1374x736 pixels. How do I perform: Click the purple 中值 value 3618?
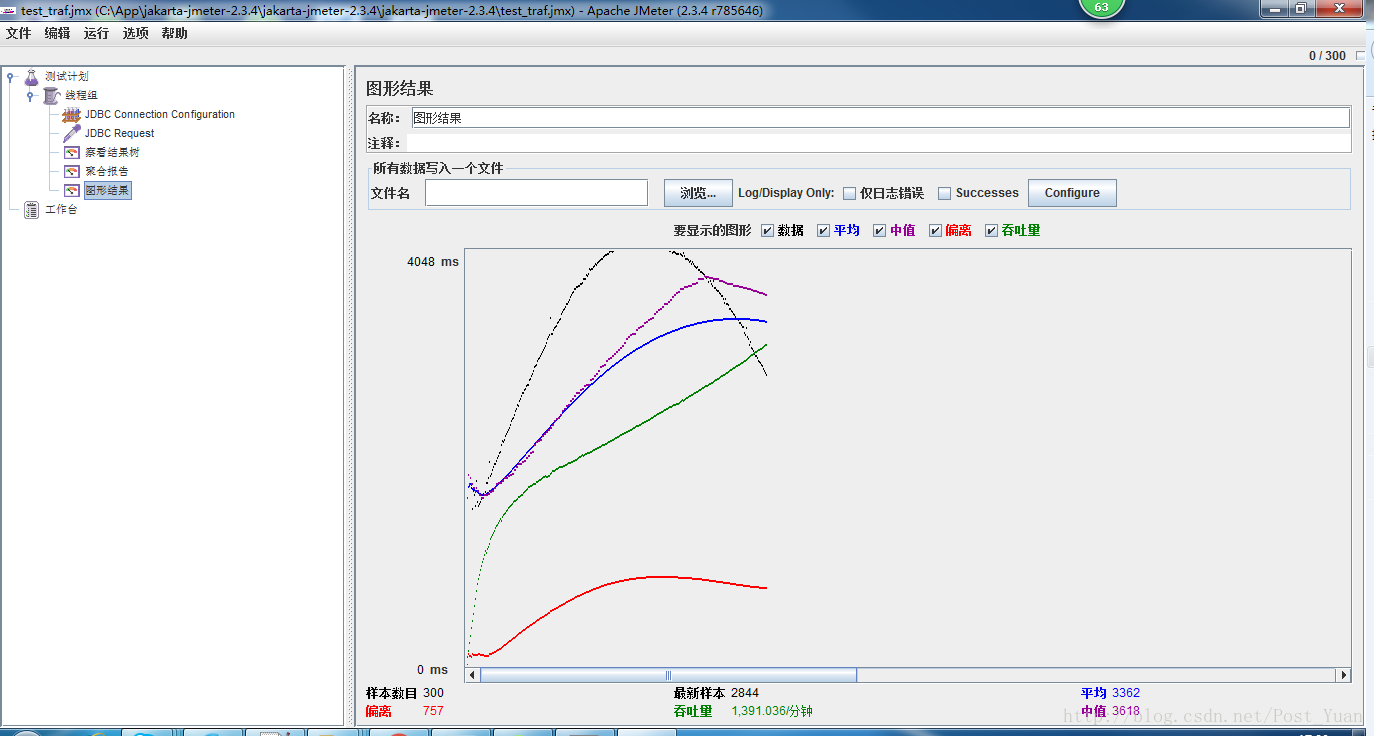pos(1126,711)
